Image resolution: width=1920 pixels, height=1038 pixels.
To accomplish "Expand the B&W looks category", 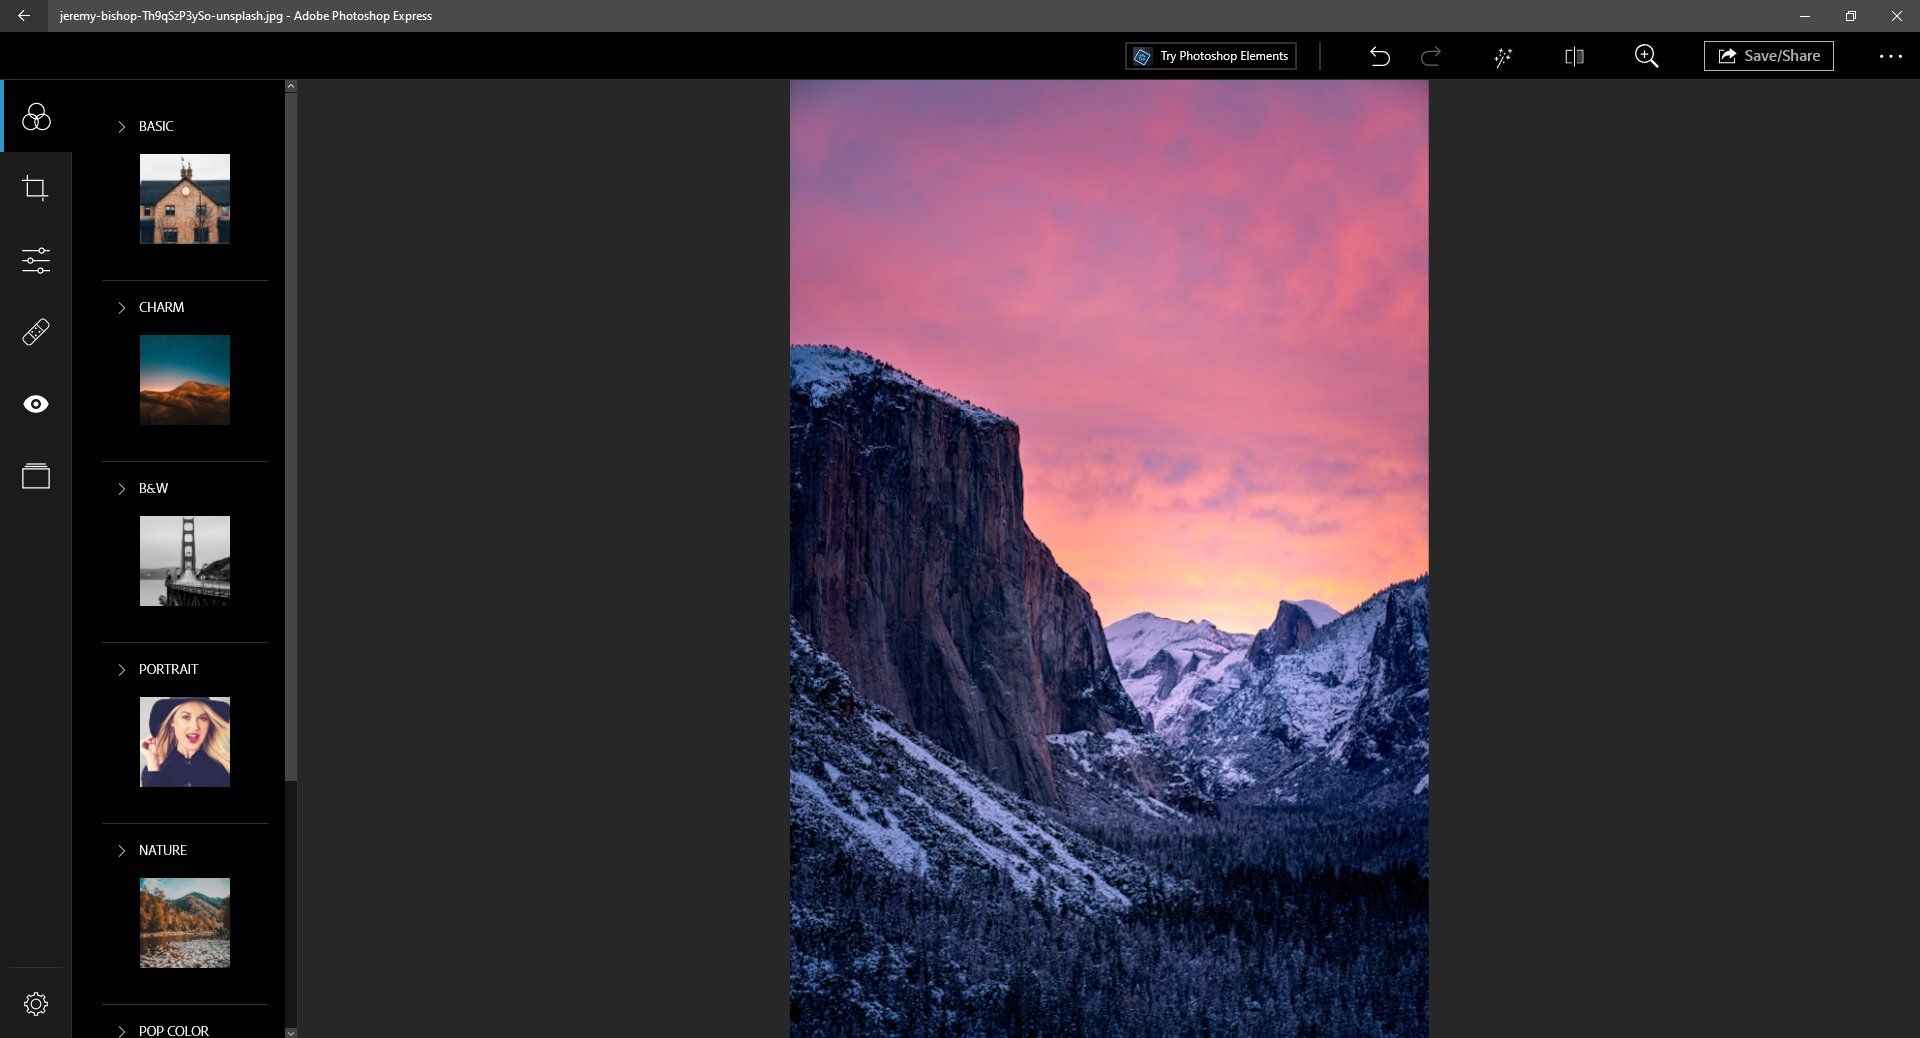I will point(122,489).
